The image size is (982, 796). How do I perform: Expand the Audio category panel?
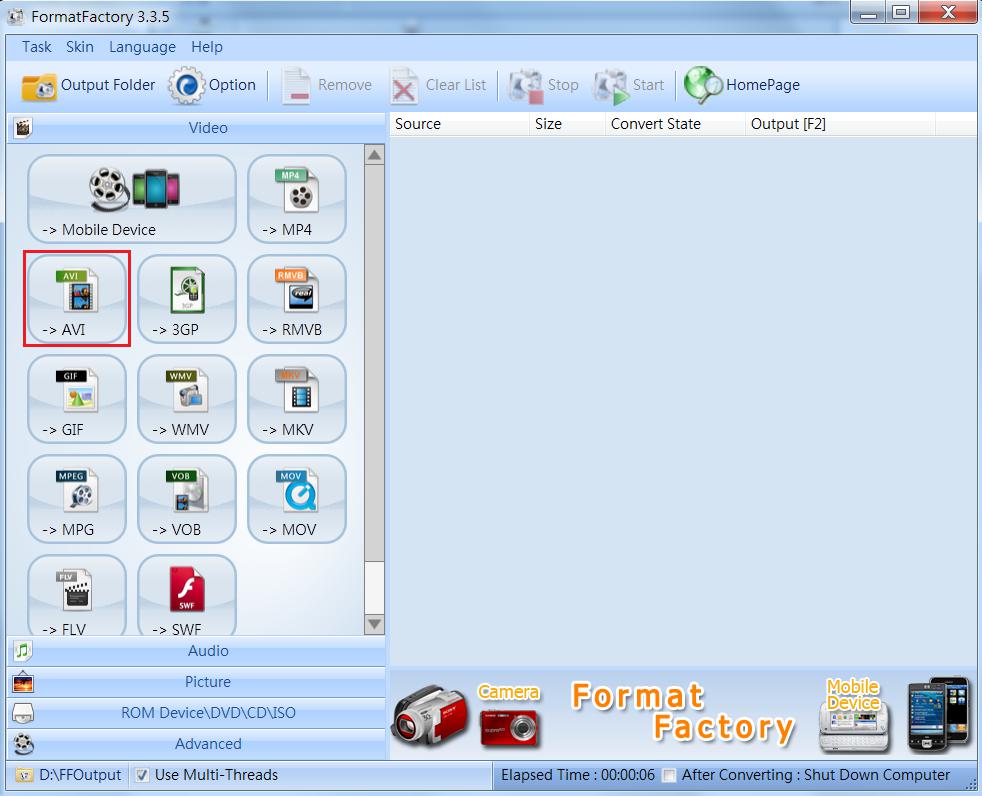[196, 651]
